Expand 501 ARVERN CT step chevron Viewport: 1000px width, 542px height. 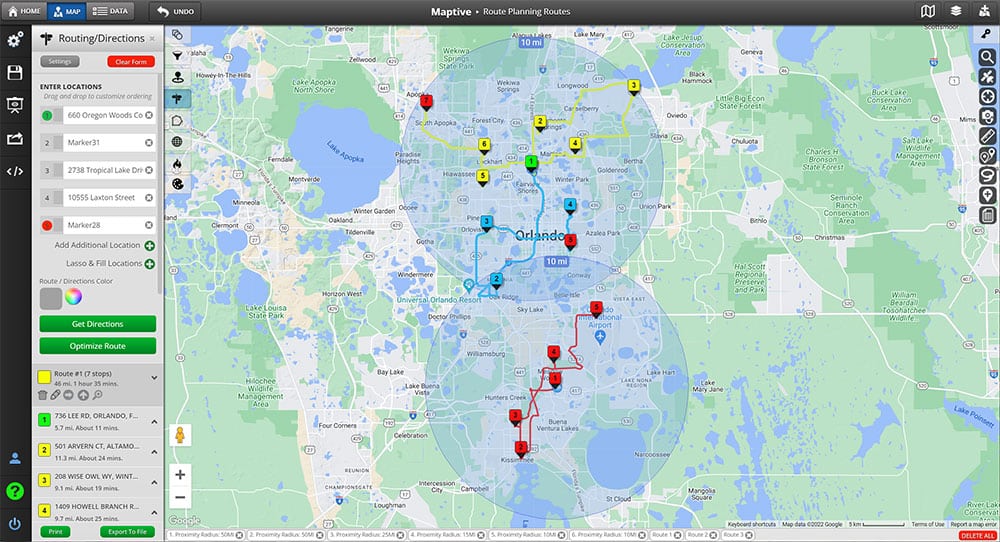click(154, 451)
